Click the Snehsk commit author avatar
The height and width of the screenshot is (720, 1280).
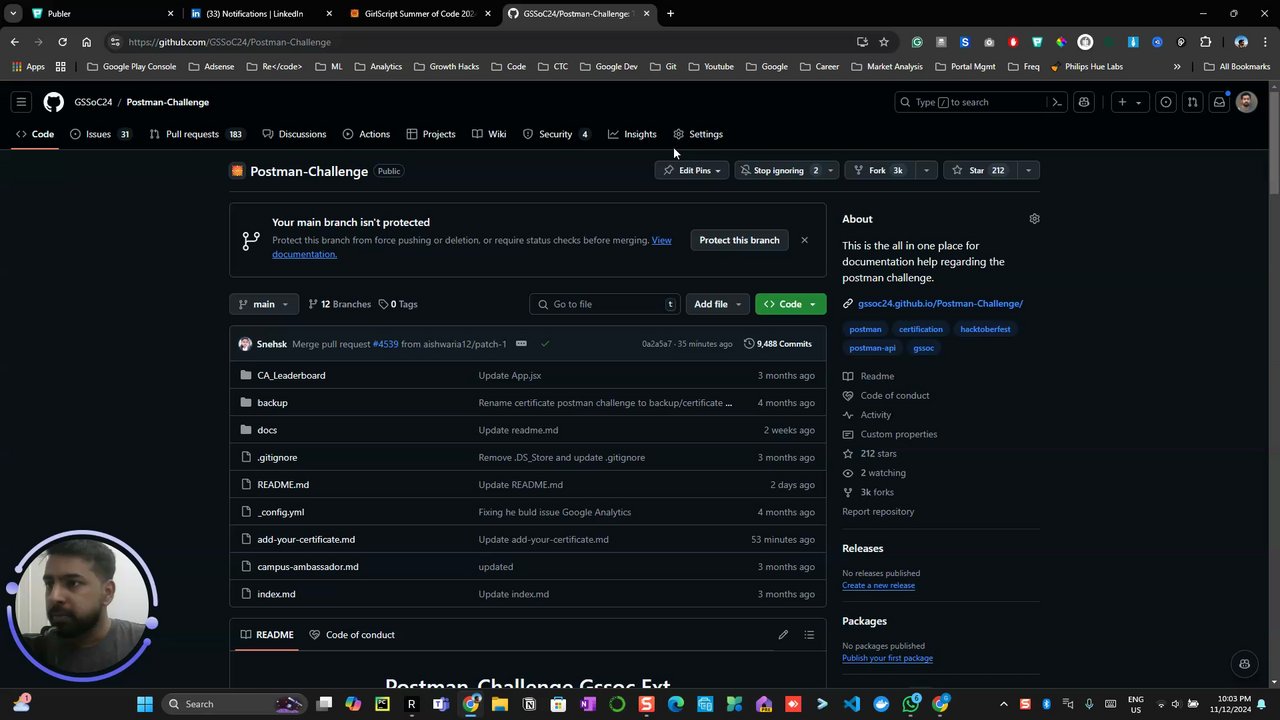coord(245,344)
